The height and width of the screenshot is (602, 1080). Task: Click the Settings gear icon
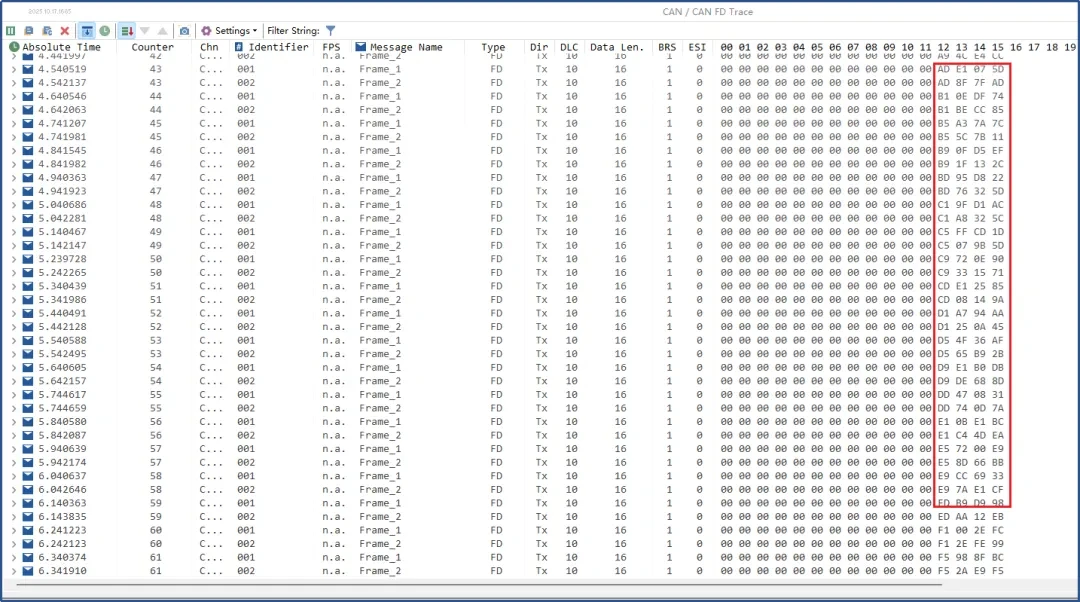[207, 31]
